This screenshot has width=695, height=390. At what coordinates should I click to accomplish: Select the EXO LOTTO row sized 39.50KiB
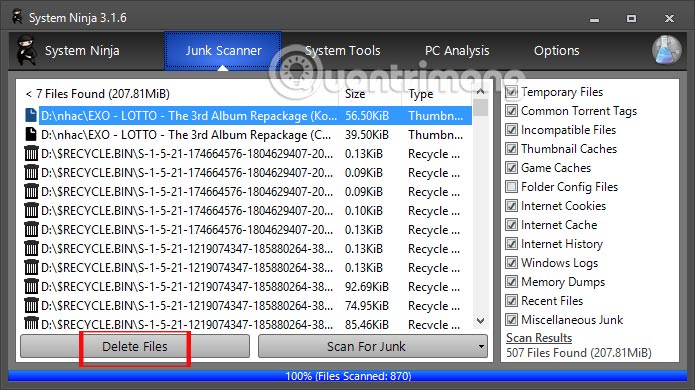(248, 135)
